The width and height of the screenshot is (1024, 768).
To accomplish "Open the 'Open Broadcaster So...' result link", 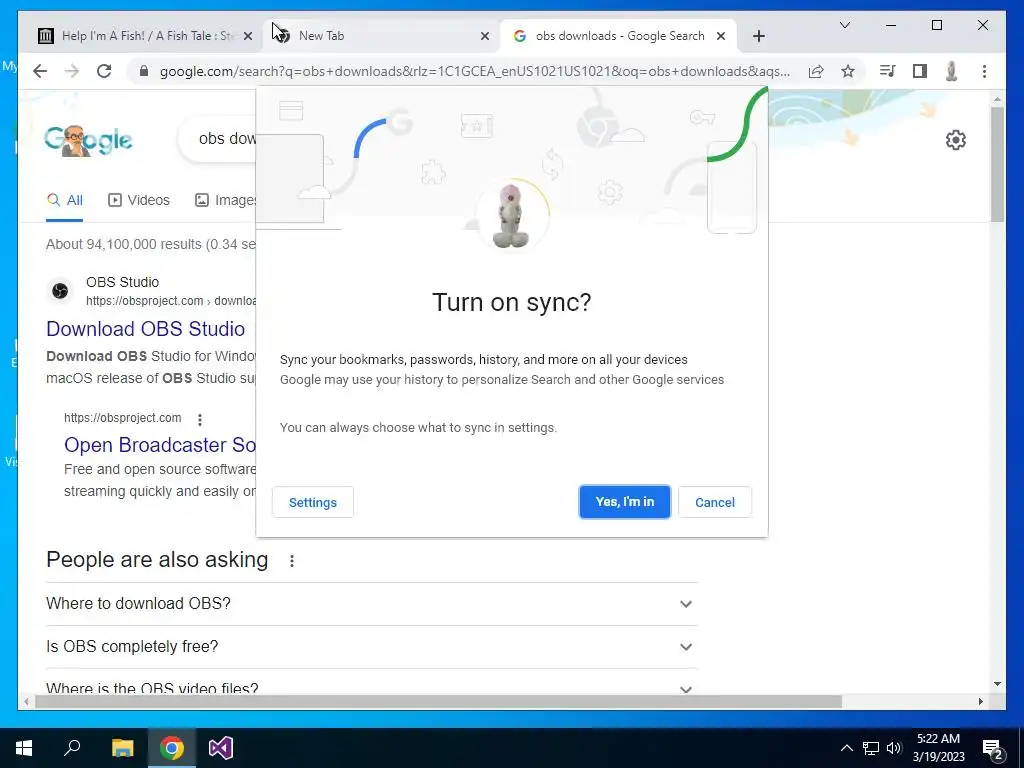I will pyautogui.click(x=160, y=445).
